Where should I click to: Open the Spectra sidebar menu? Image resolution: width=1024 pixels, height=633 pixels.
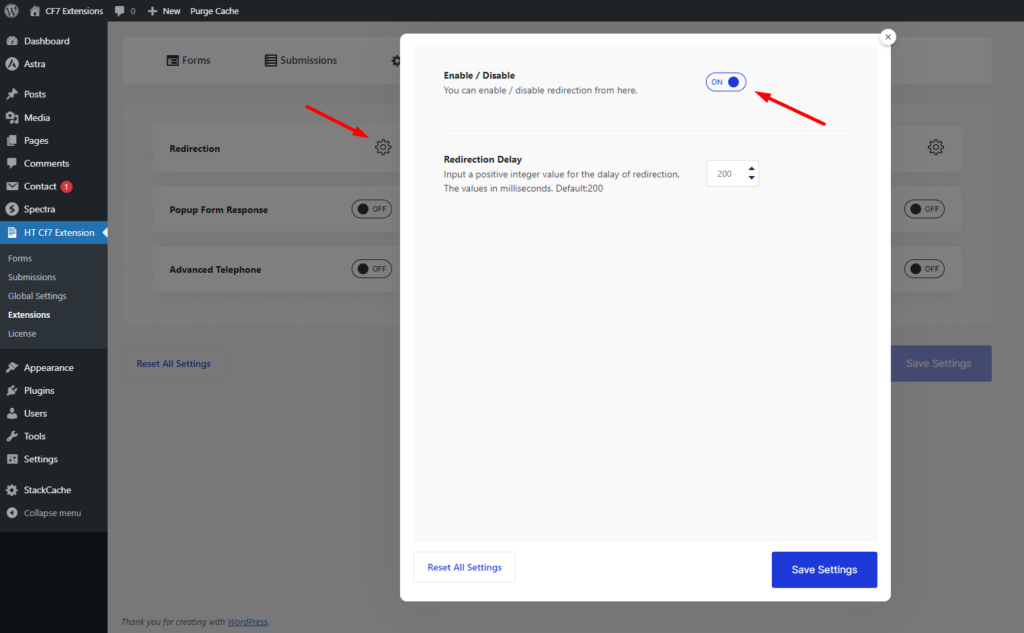coord(39,209)
